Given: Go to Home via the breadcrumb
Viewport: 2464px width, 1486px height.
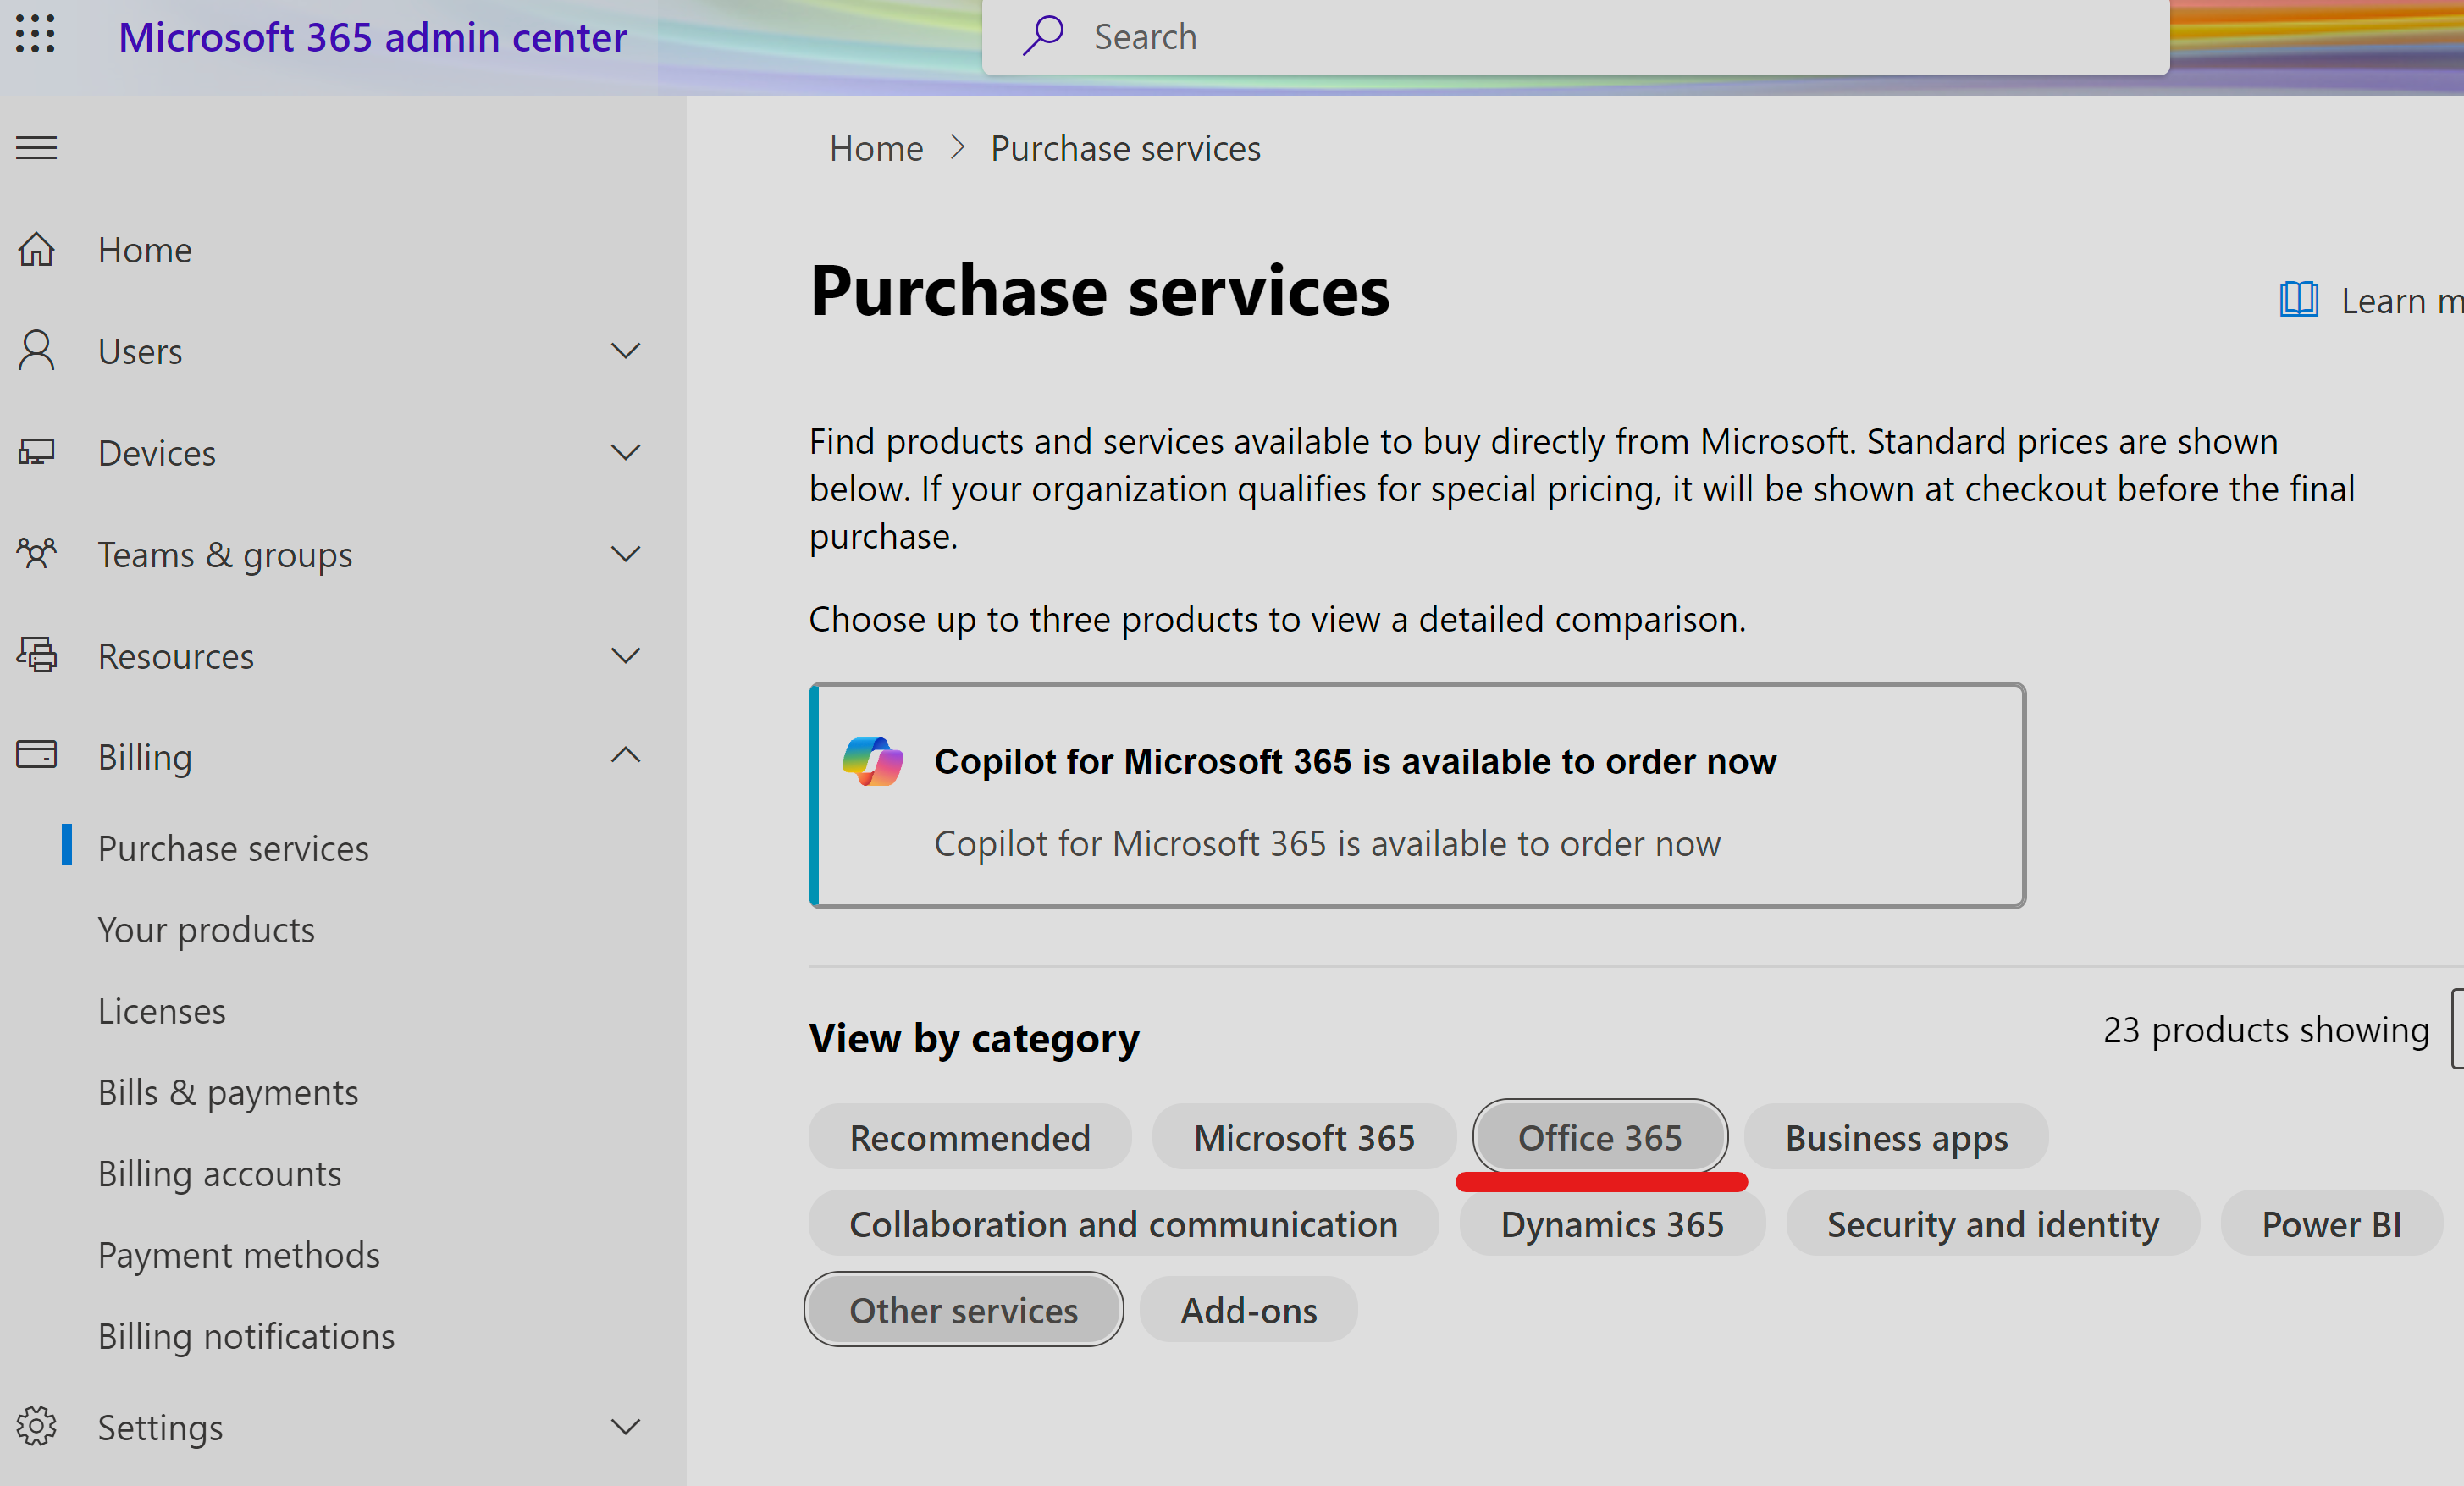Looking at the screenshot, I should [876, 148].
